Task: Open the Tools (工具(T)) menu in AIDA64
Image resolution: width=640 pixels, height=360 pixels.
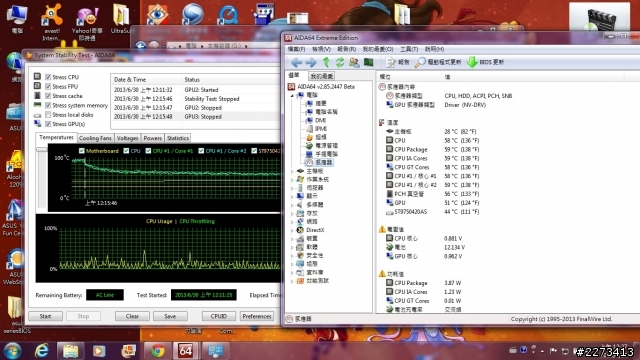Action: pyautogui.click(x=409, y=49)
